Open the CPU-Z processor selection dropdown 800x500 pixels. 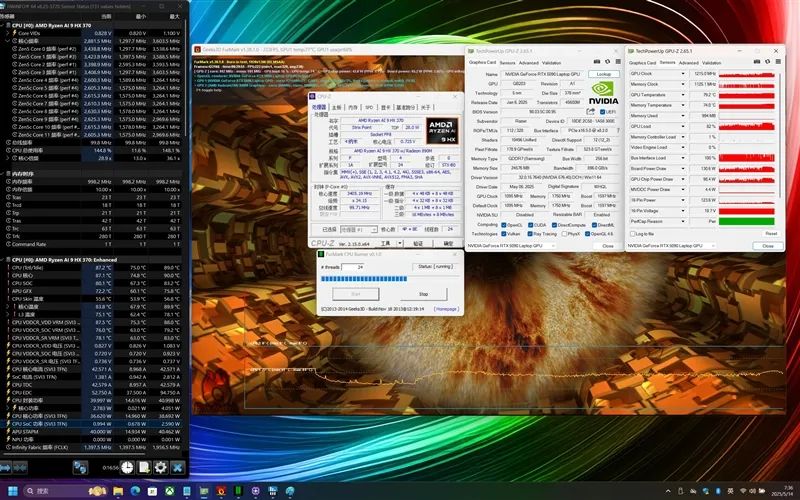[x=359, y=230]
